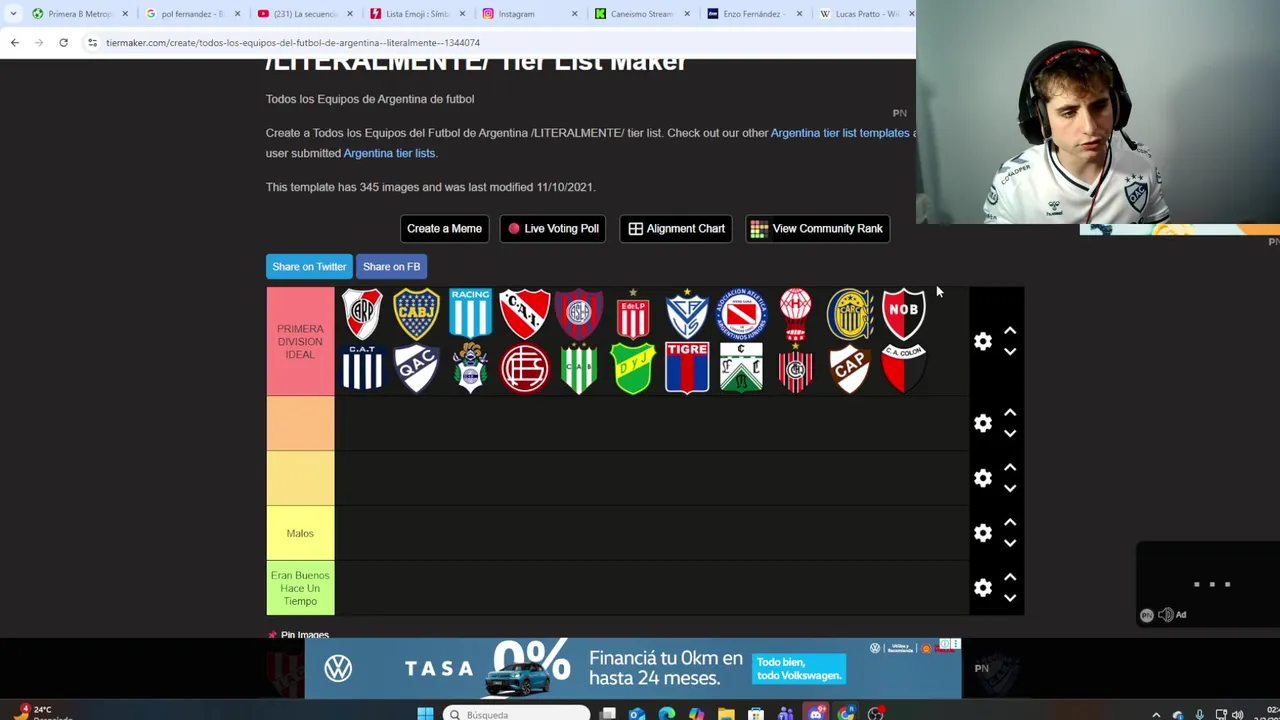Start a Live Voting Poll
Image resolution: width=1280 pixels, height=720 pixels.
(x=552, y=229)
